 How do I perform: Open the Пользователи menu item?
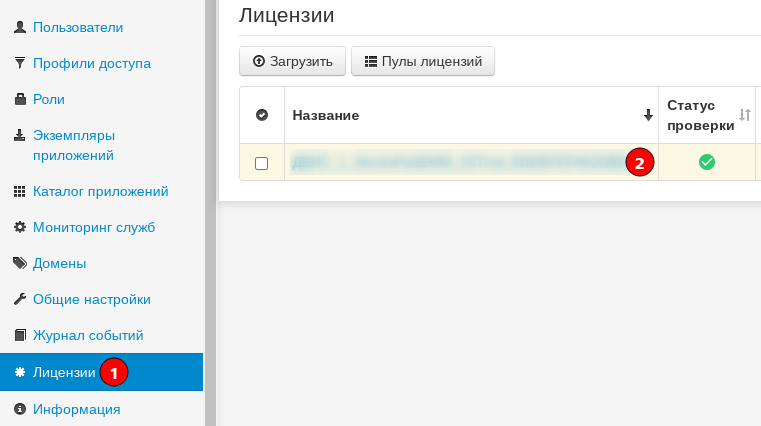(78, 27)
